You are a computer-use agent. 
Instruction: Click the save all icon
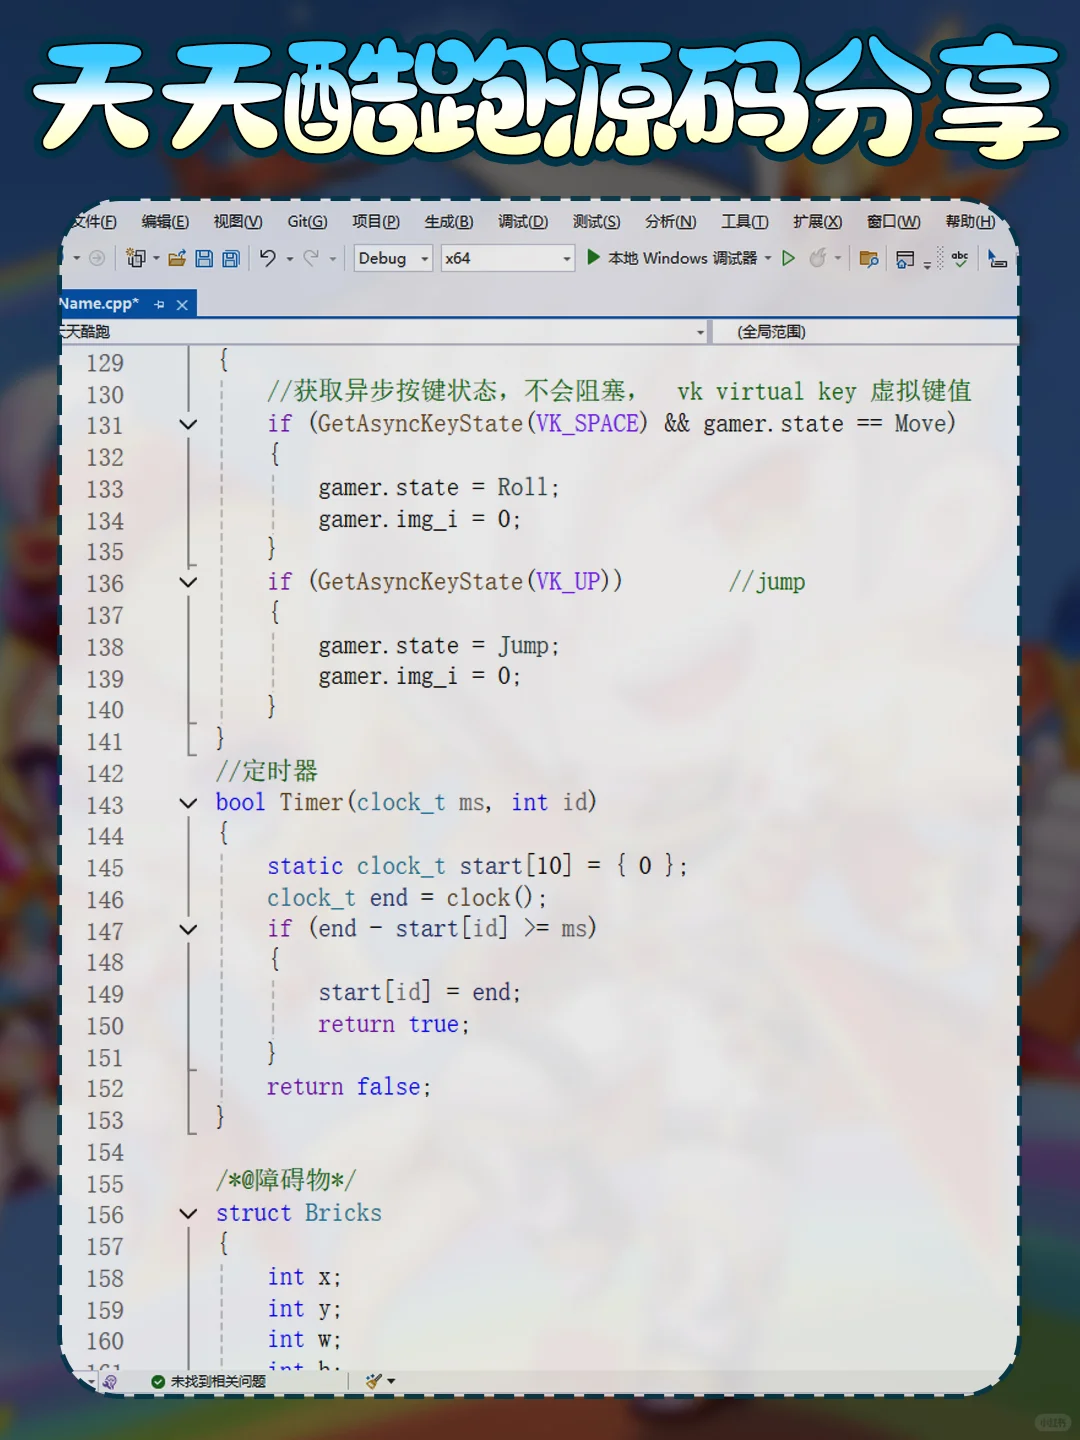point(231,258)
